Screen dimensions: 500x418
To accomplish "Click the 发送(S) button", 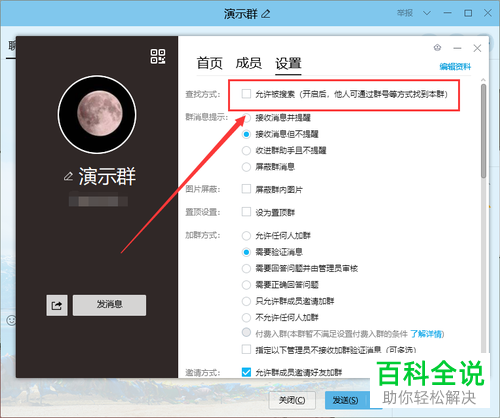I will coord(345,400).
